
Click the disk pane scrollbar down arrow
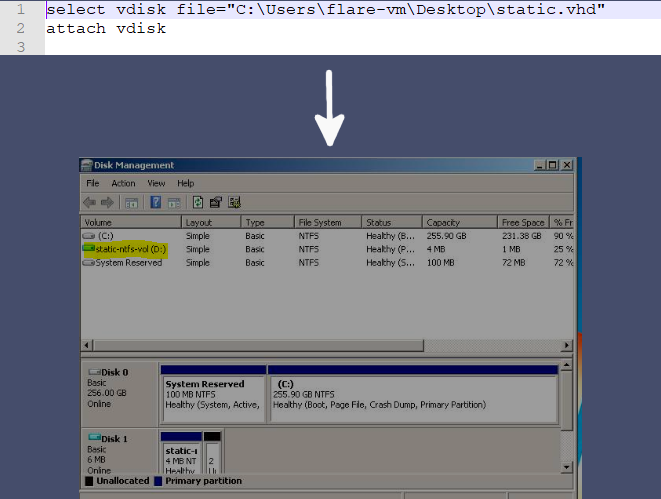pos(567,466)
